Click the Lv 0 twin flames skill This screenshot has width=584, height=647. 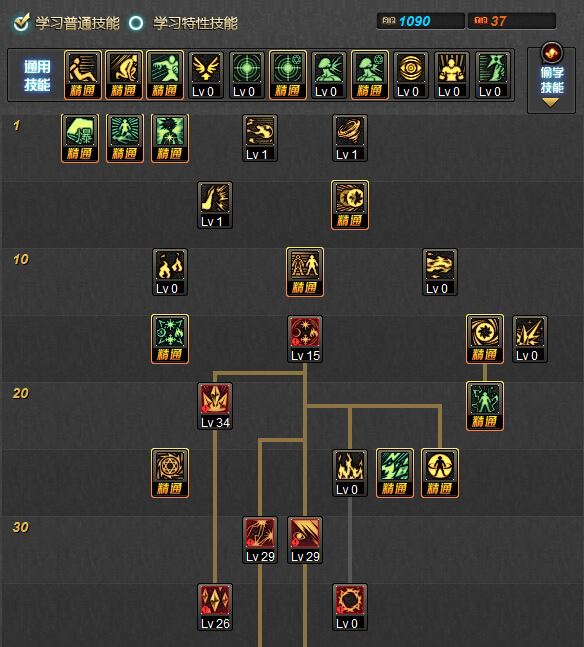coord(170,272)
